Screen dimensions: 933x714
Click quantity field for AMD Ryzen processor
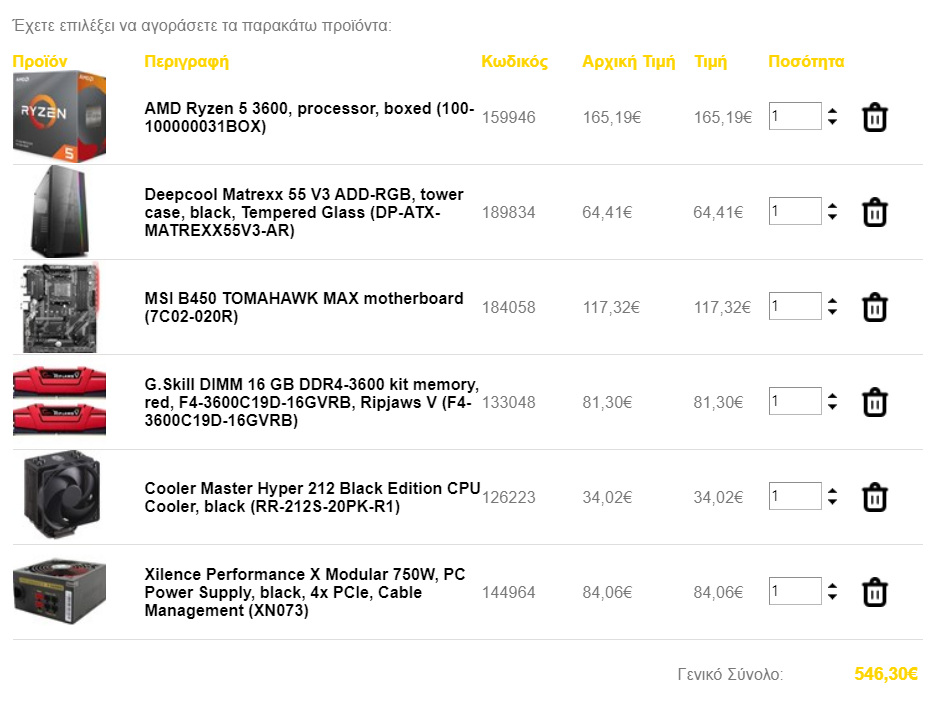click(795, 116)
